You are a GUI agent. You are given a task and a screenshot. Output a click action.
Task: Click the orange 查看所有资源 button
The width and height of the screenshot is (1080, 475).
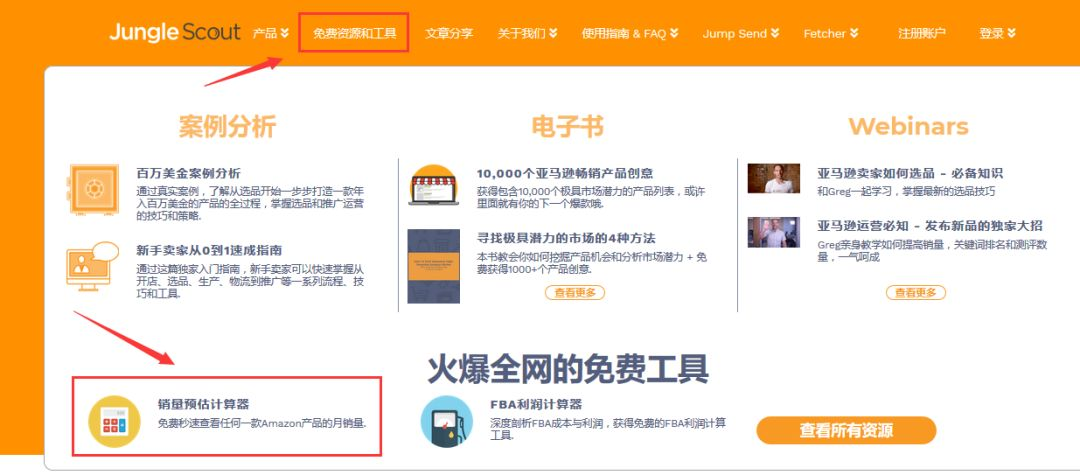[846, 430]
